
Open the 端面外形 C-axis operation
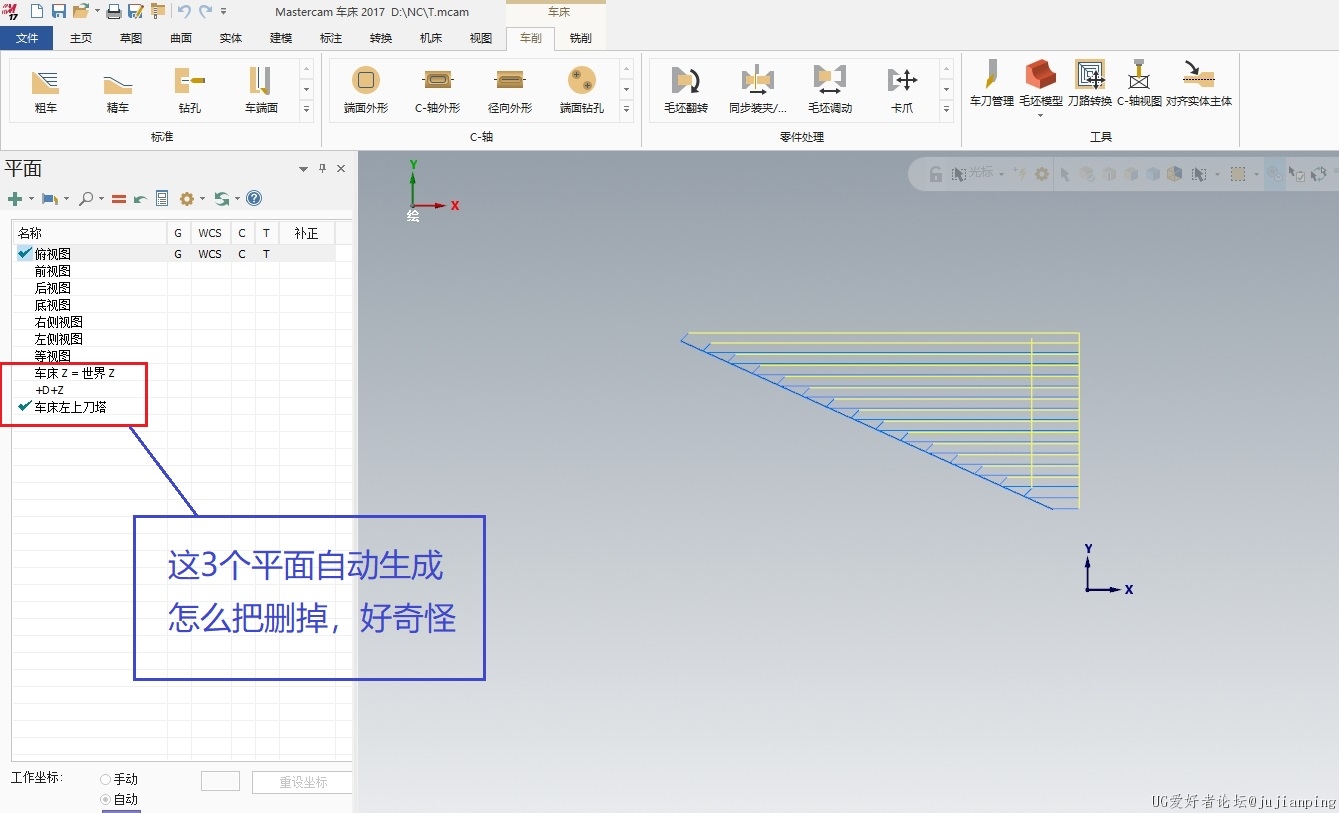pos(366,90)
